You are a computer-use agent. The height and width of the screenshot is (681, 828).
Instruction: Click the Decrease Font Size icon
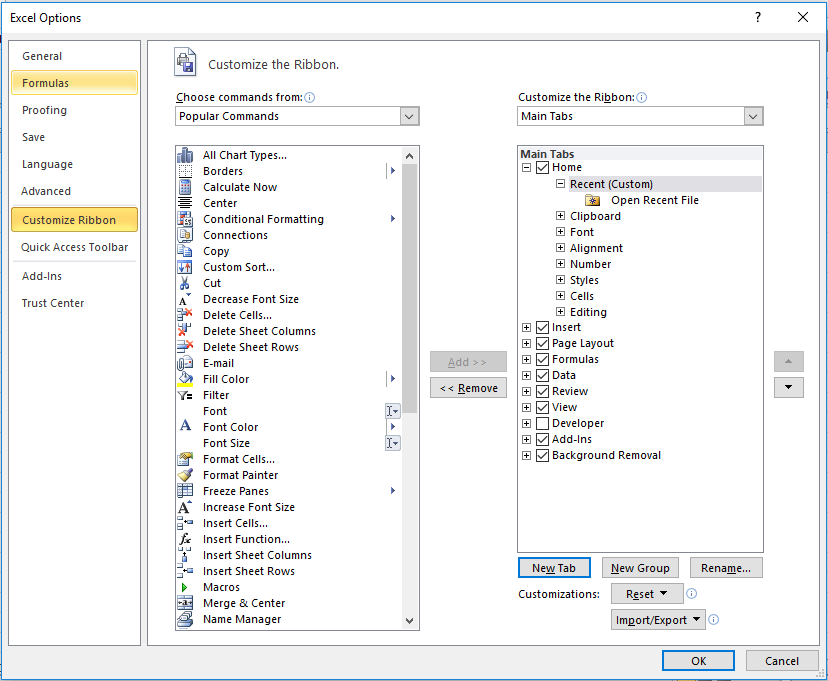184,299
